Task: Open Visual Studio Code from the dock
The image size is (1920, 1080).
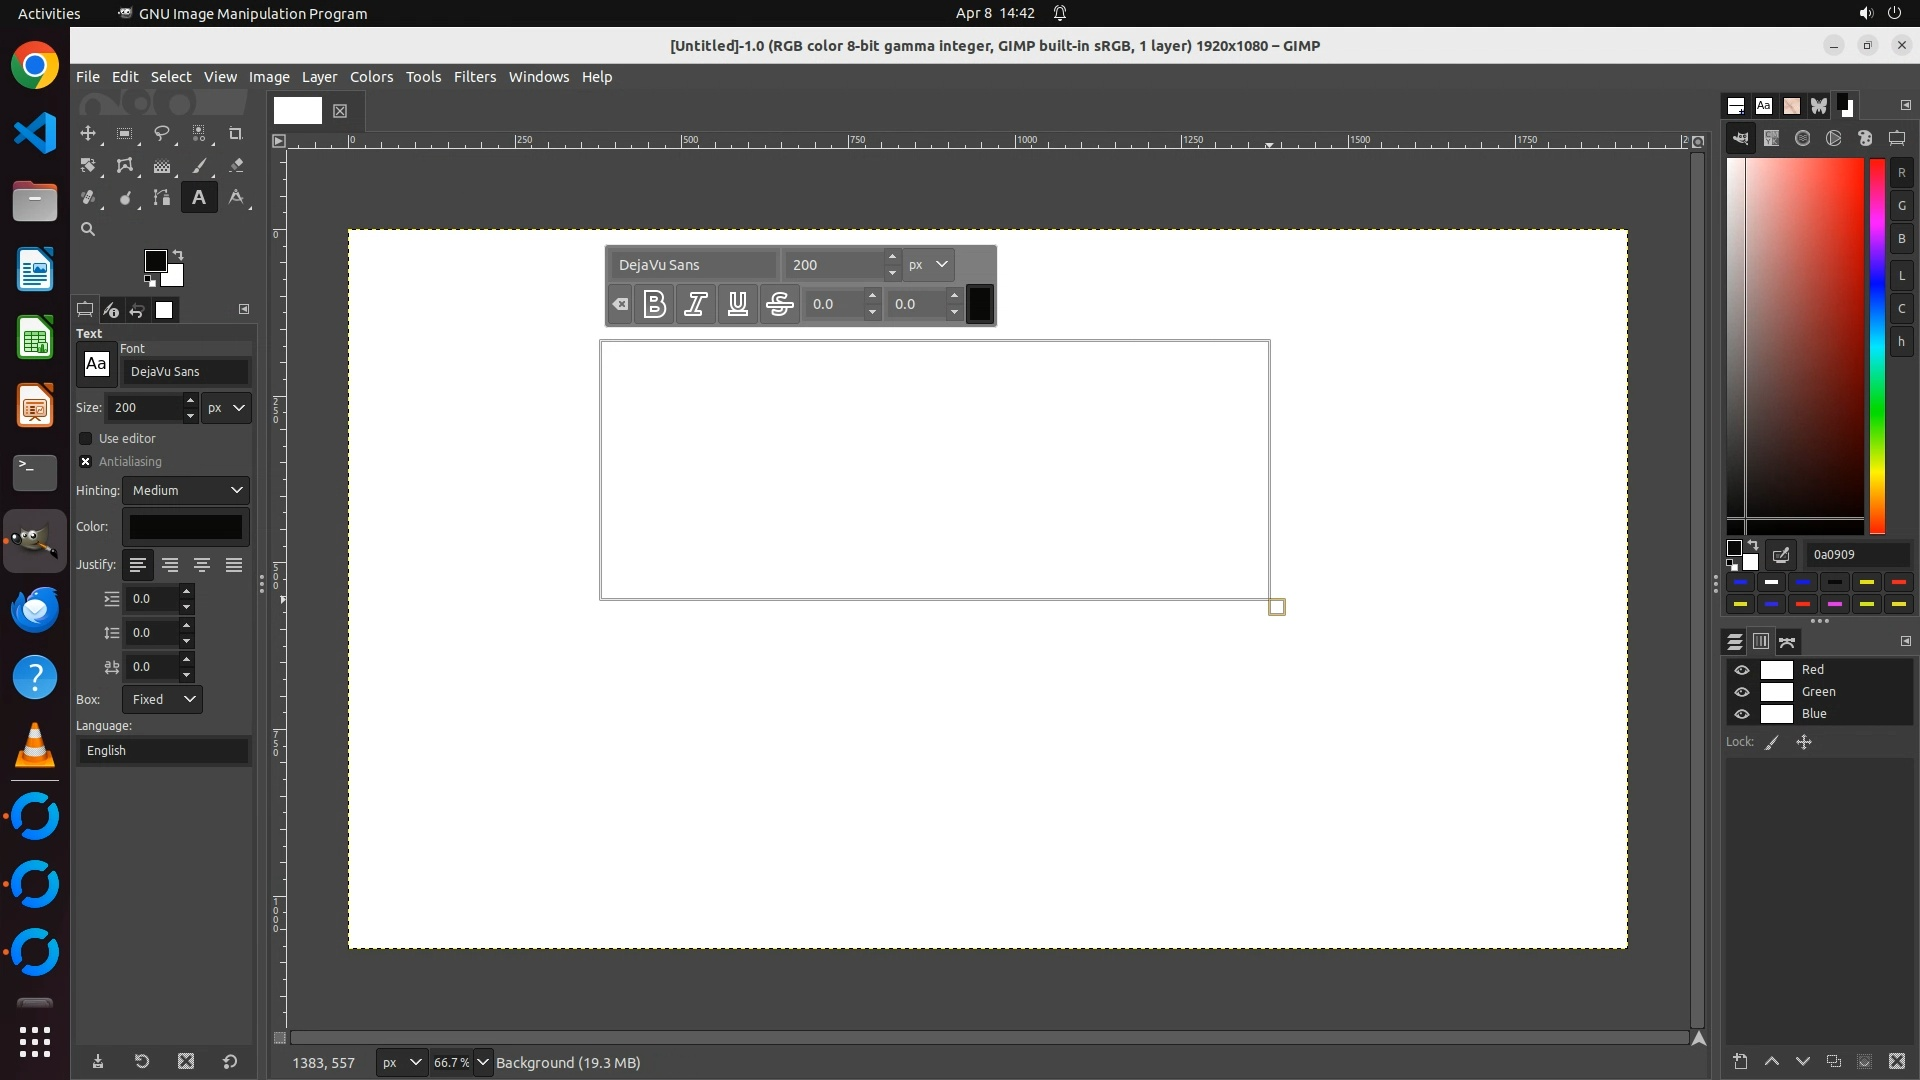Action: pyautogui.click(x=35, y=134)
